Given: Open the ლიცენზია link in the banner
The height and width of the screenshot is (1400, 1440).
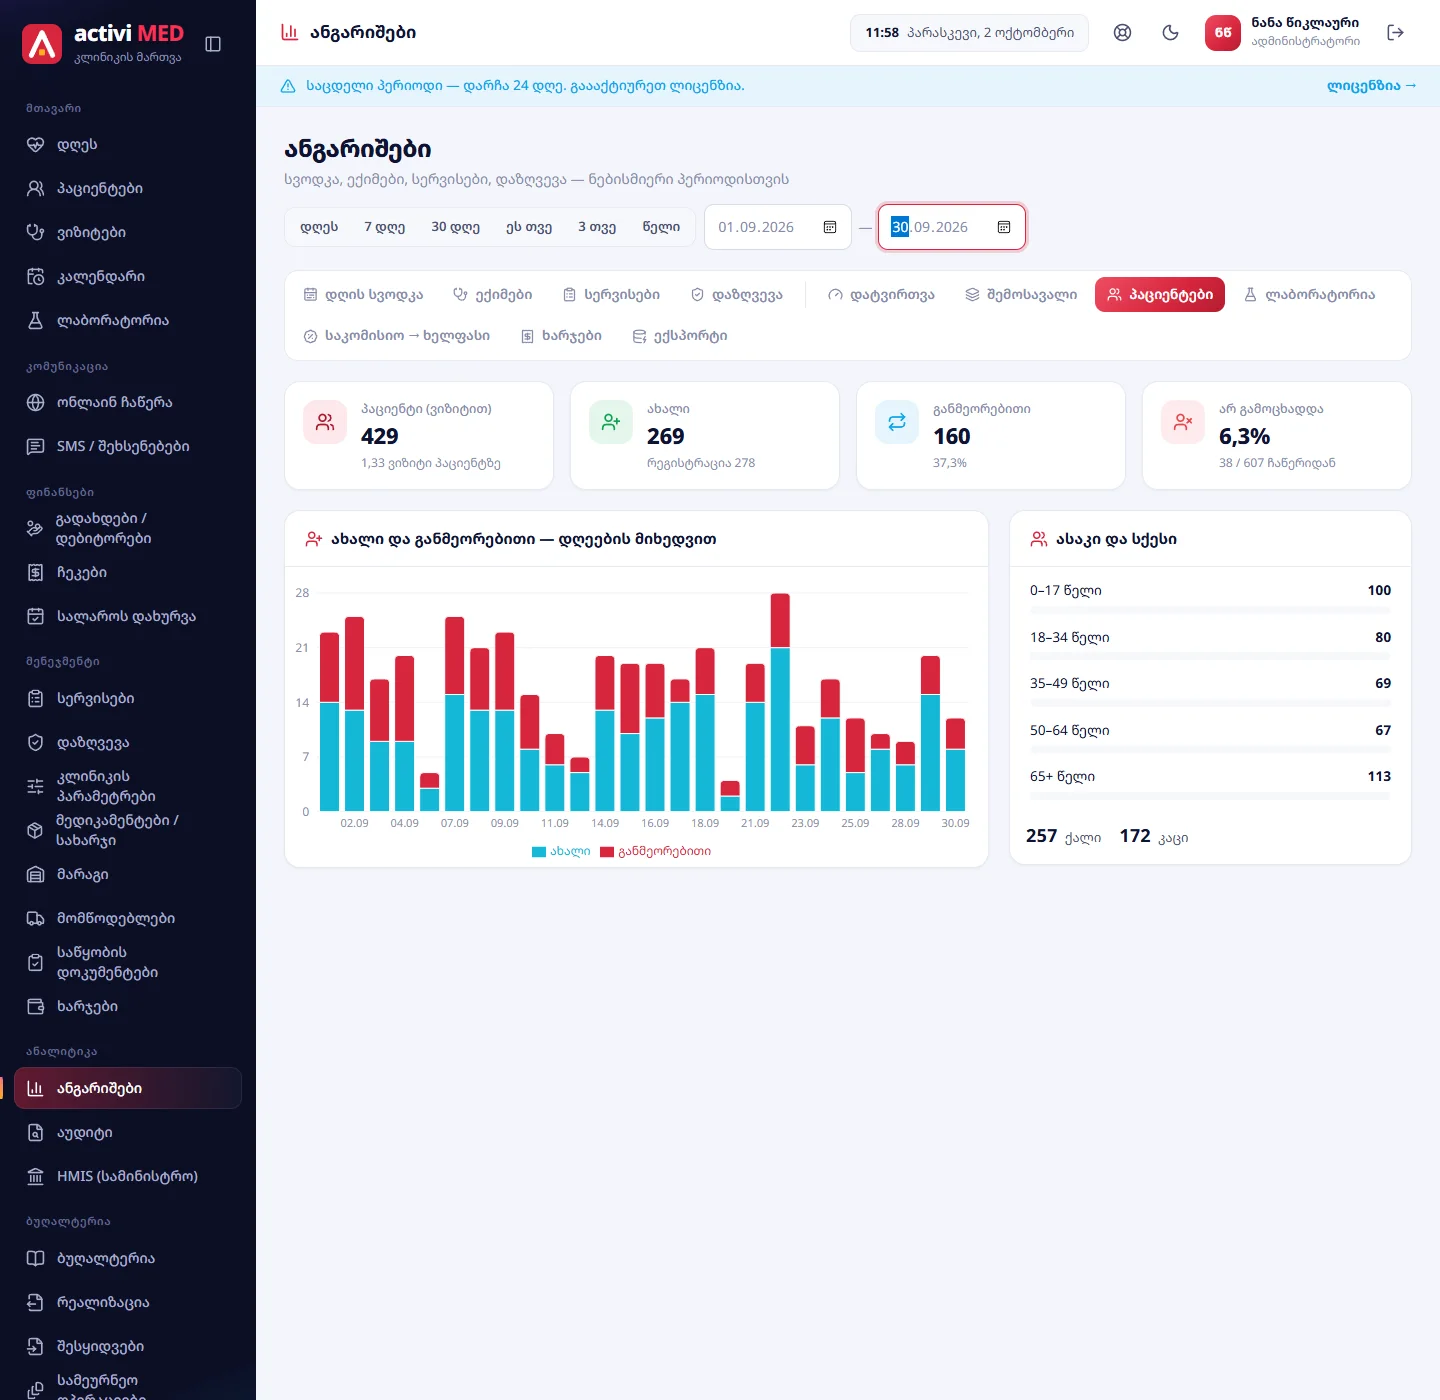Looking at the screenshot, I should click(1372, 86).
